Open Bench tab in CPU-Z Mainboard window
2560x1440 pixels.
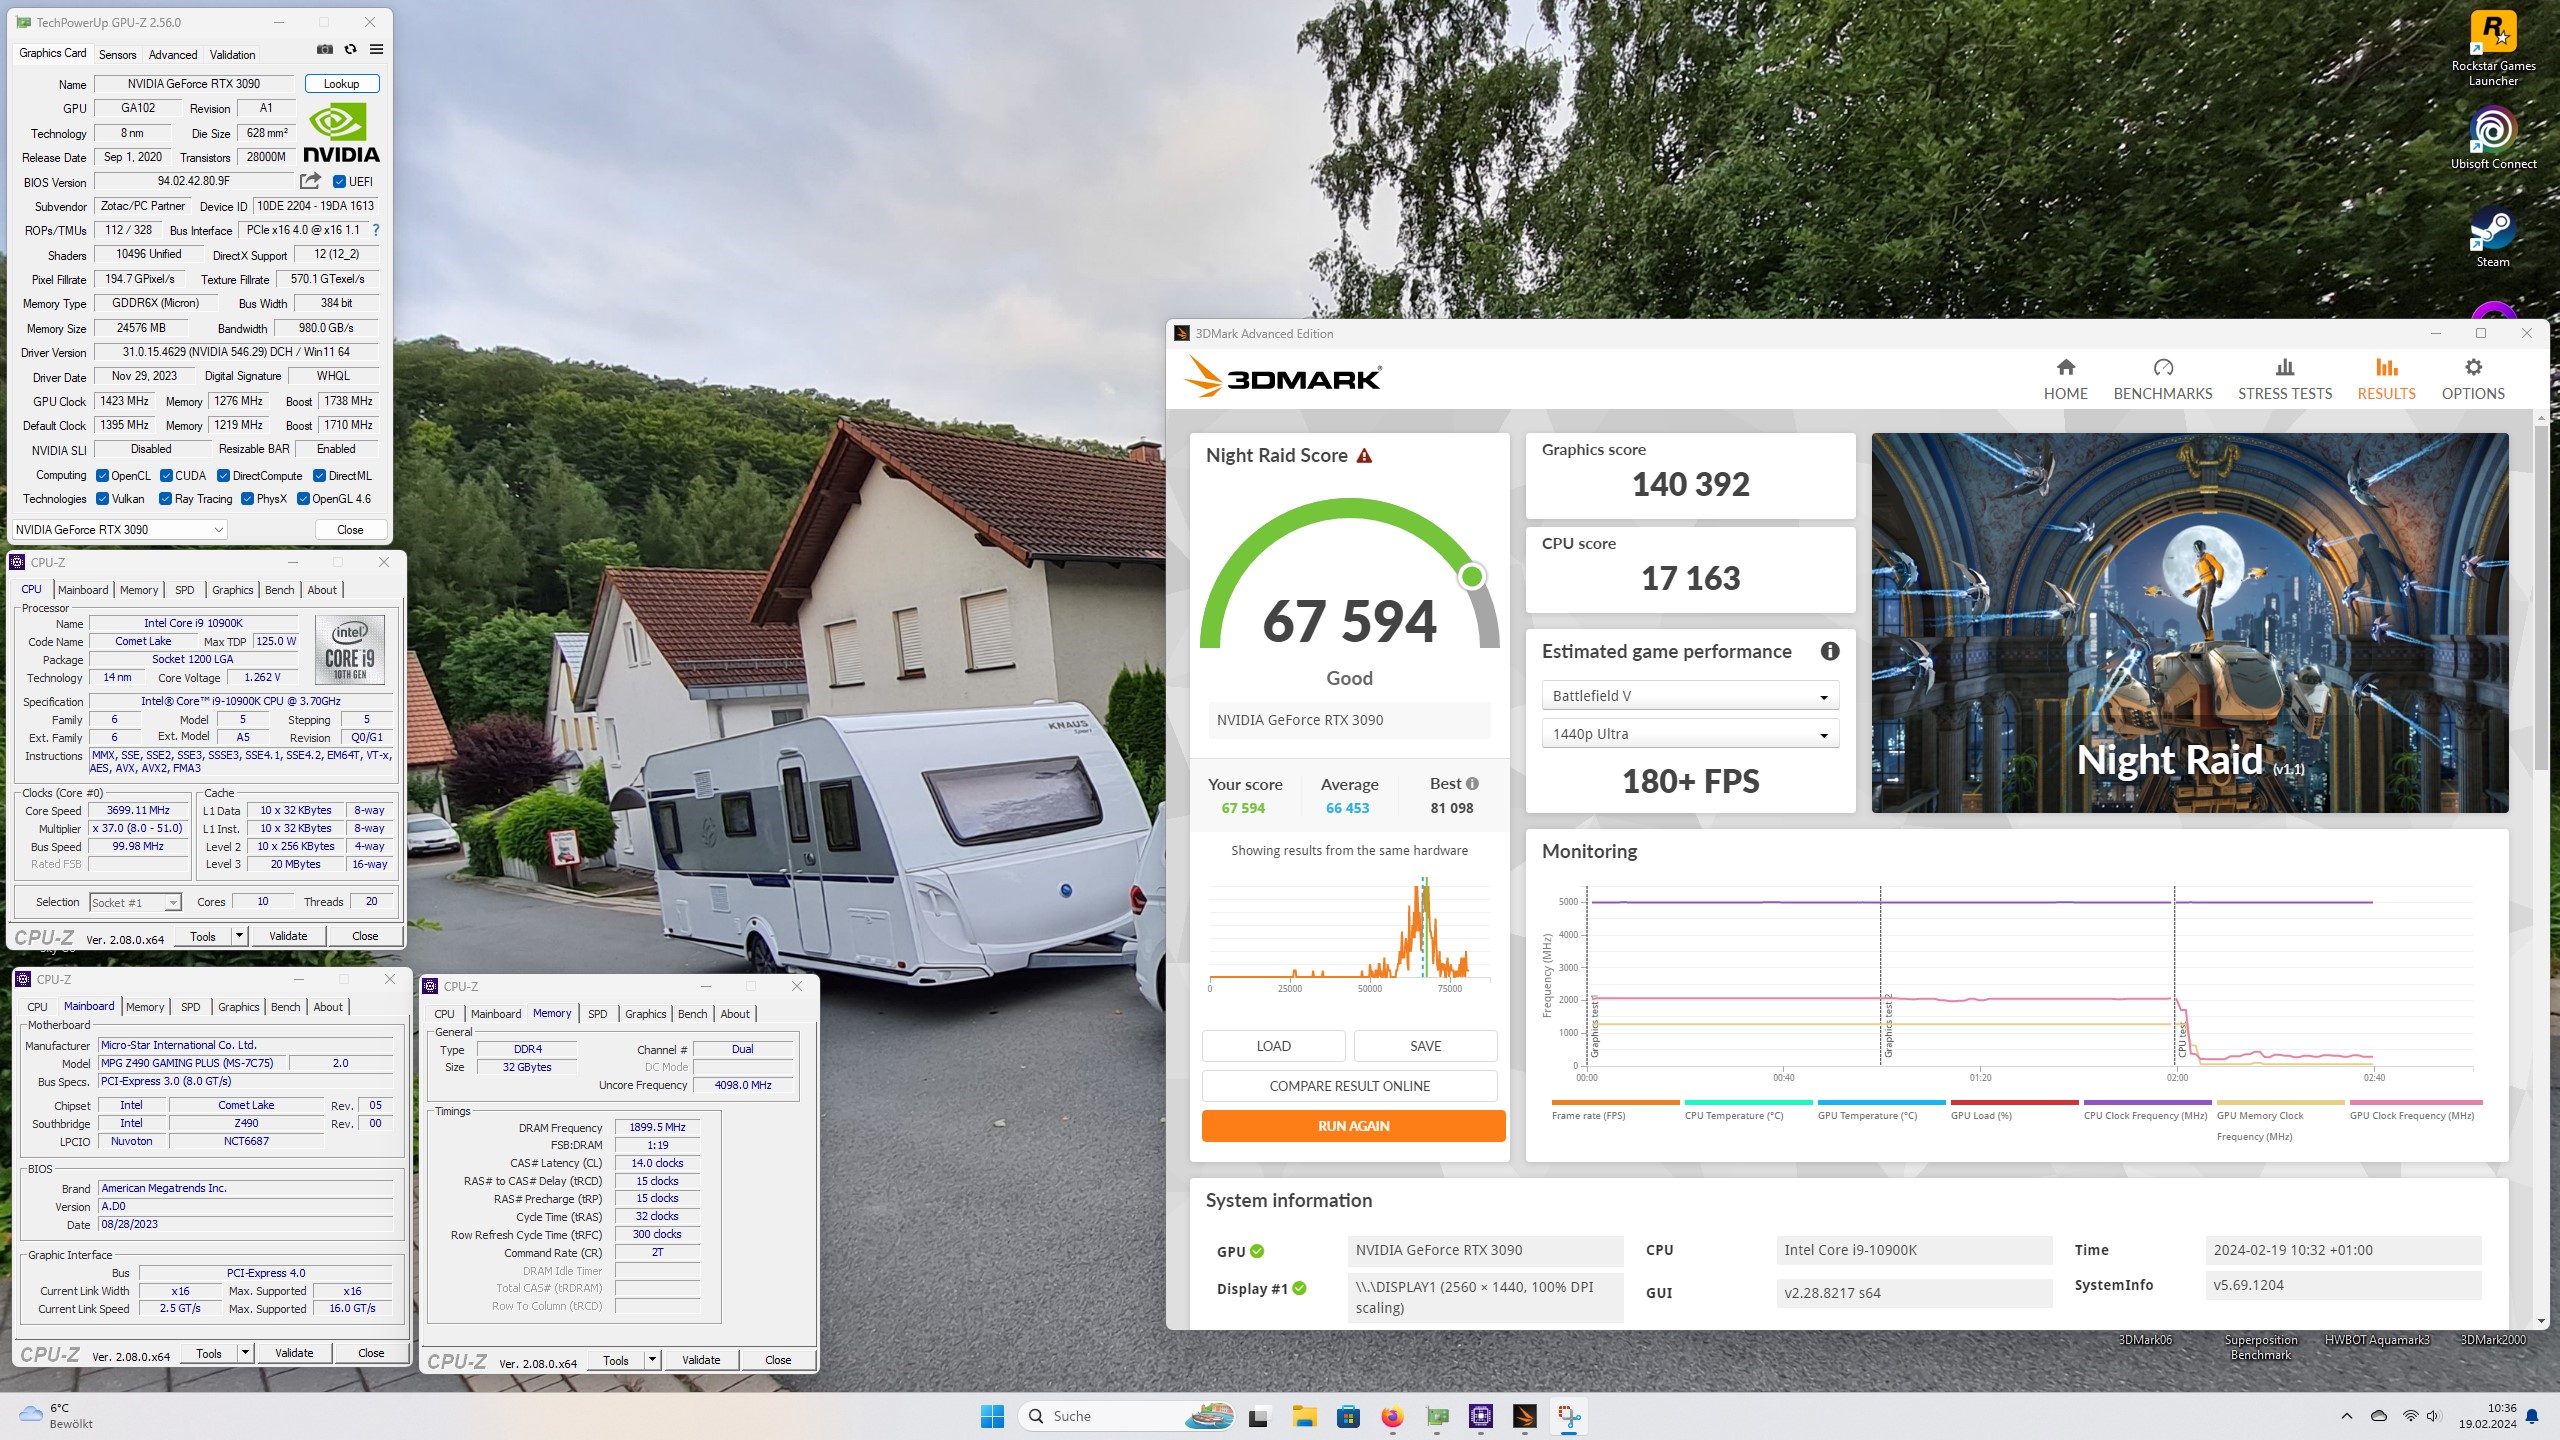click(285, 1007)
